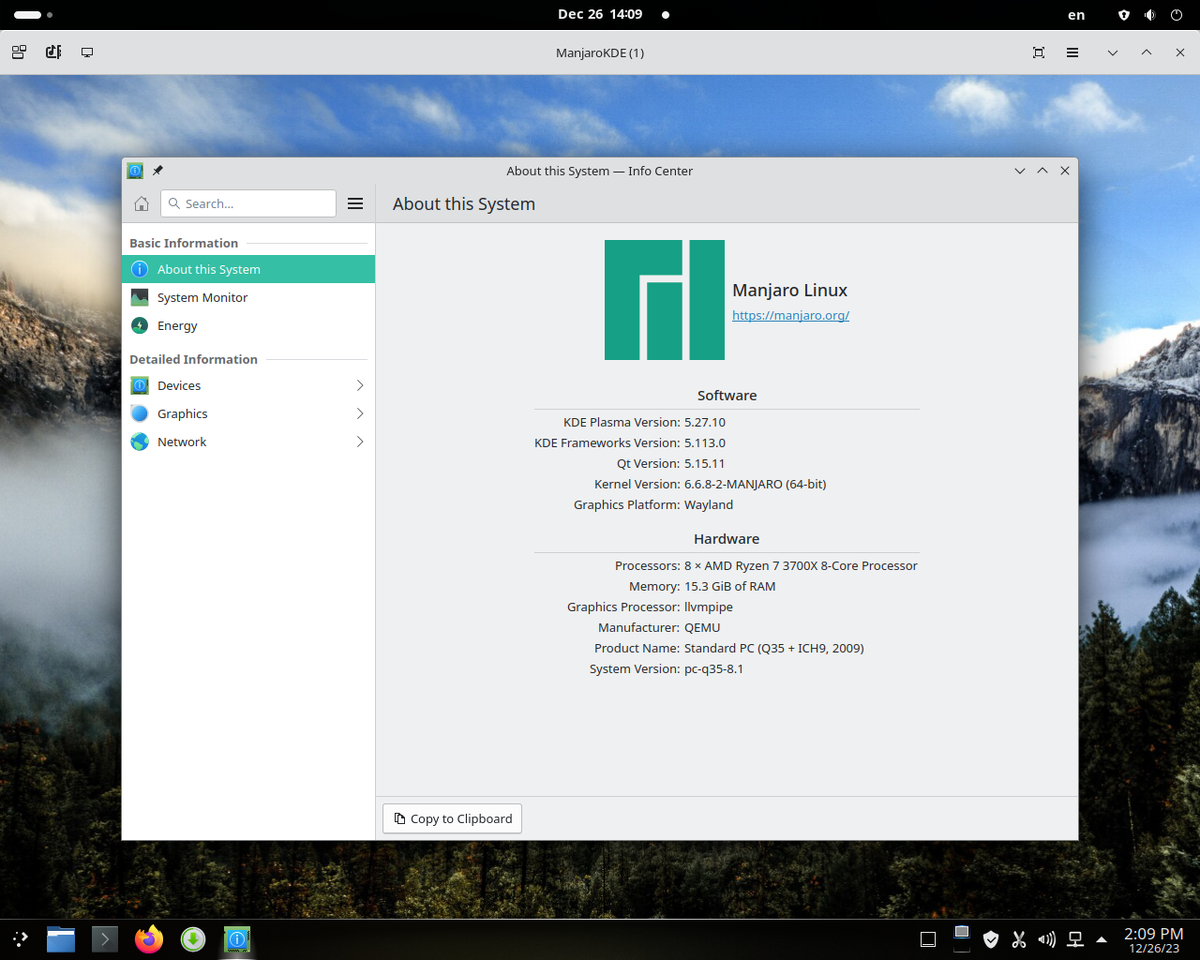
Task: Launch the file manager from the taskbar
Action: [61, 939]
